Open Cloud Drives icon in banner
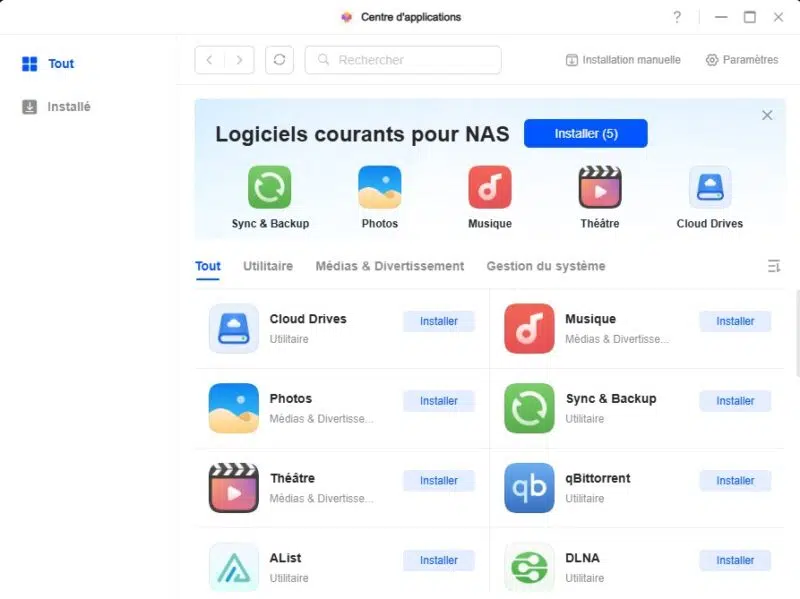The image size is (800, 599). point(710,187)
